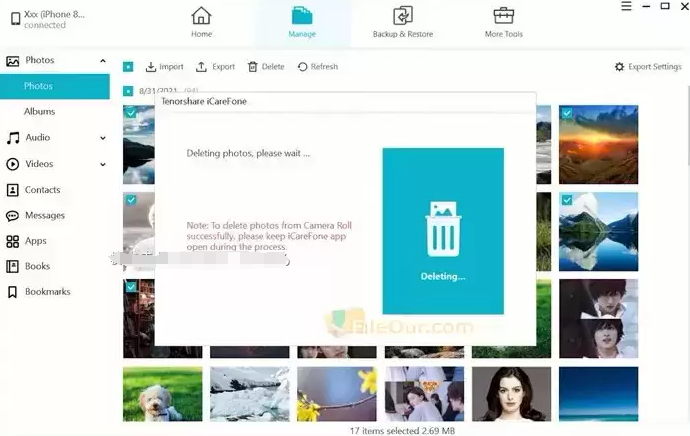The image size is (690, 436).
Task: Uncheck the first top-left photo checkbox
Action: [131, 113]
